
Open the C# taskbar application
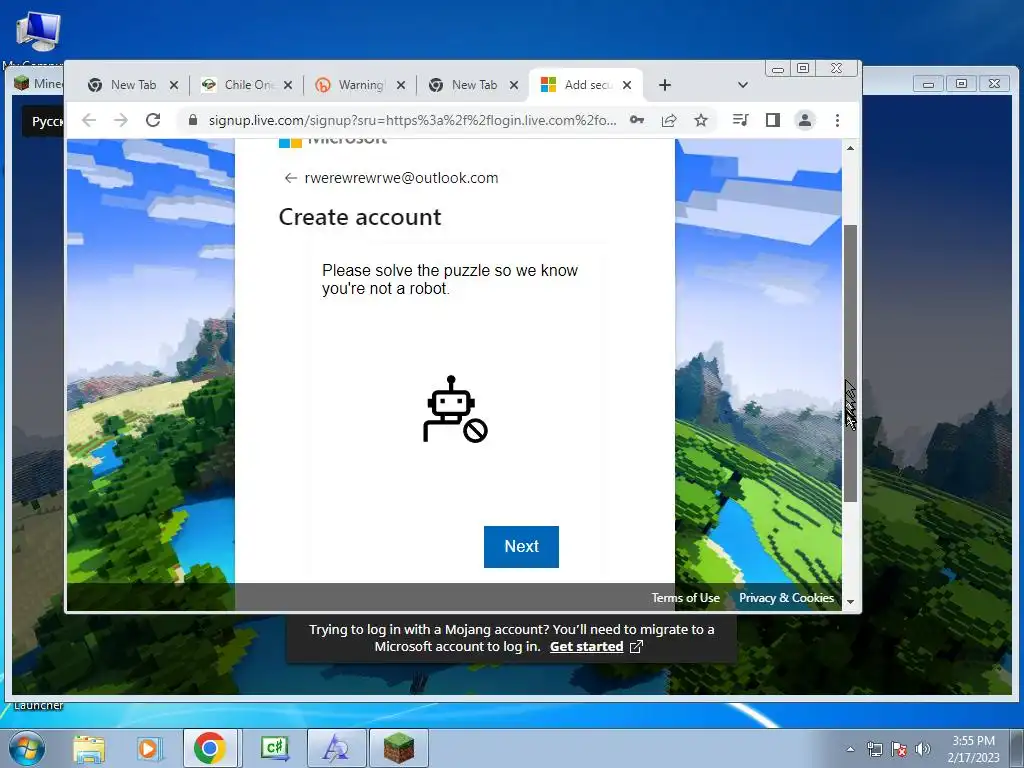[x=275, y=748]
